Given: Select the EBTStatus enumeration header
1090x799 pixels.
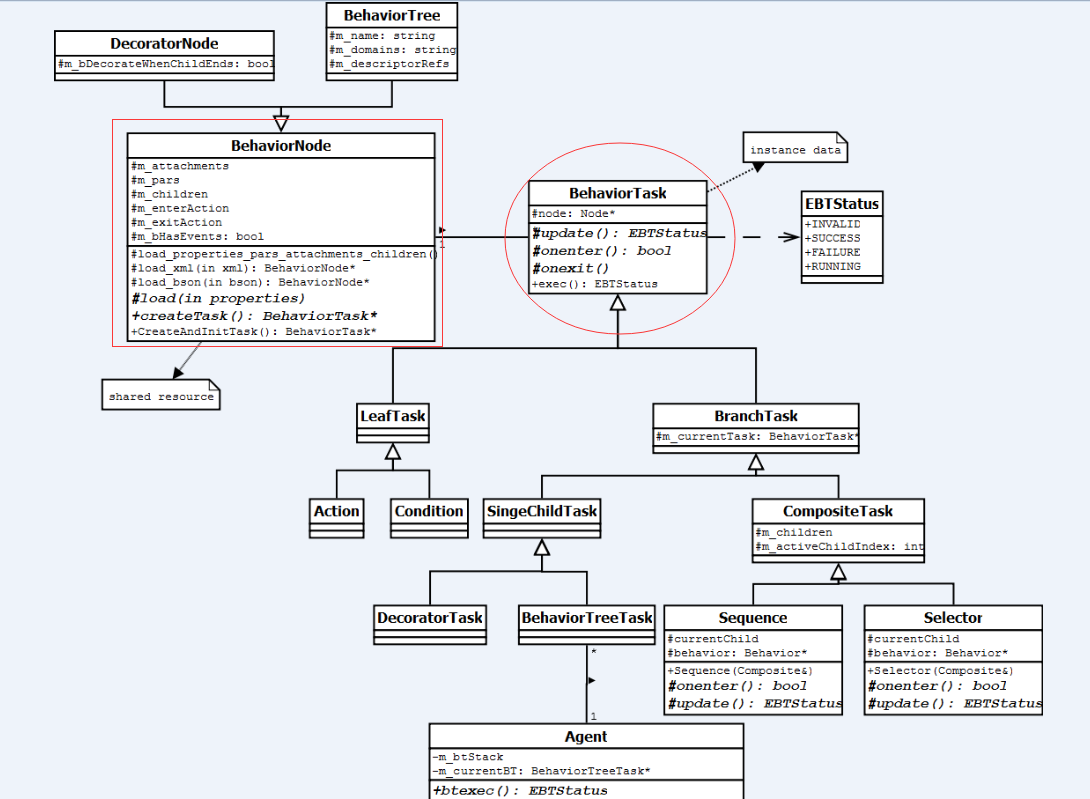Looking at the screenshot, I should (842, 204).
